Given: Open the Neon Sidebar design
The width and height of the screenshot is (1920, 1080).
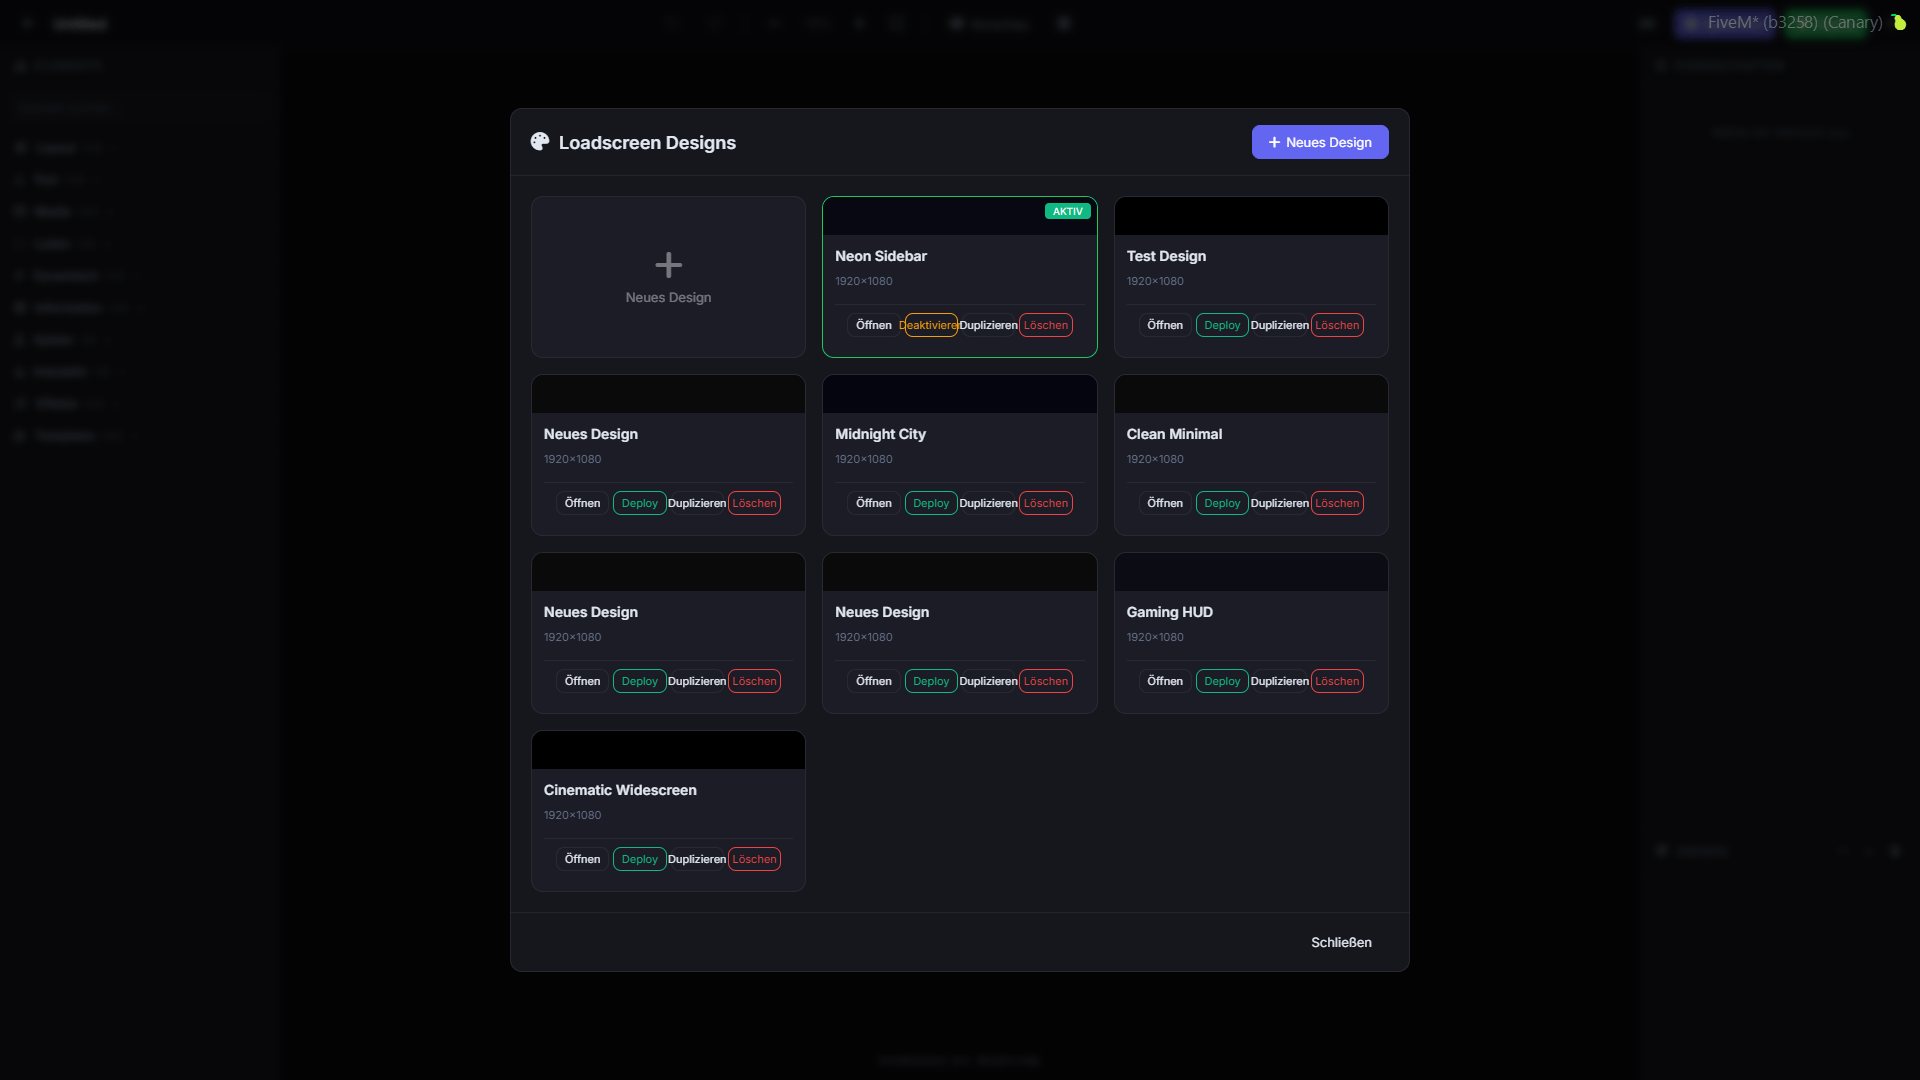Looking at the screenshot, I should [873, 325].
